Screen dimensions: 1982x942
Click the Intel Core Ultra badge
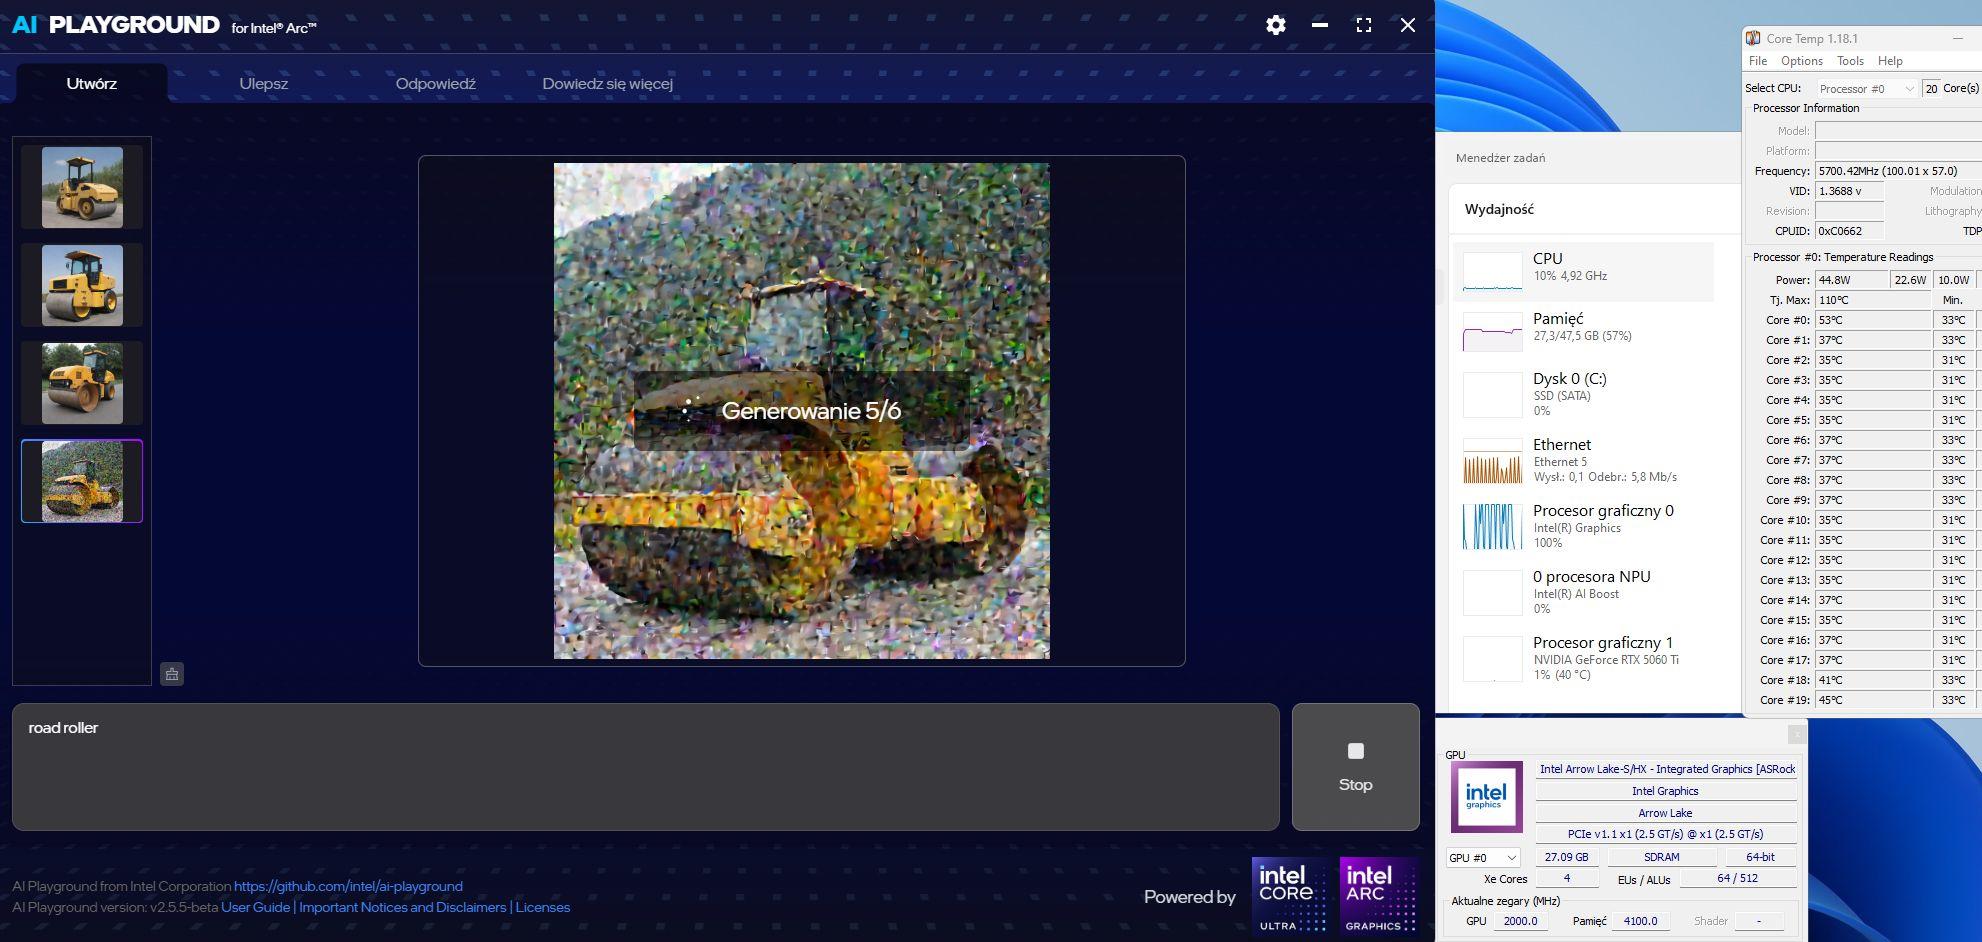[x=1291, y=896]
